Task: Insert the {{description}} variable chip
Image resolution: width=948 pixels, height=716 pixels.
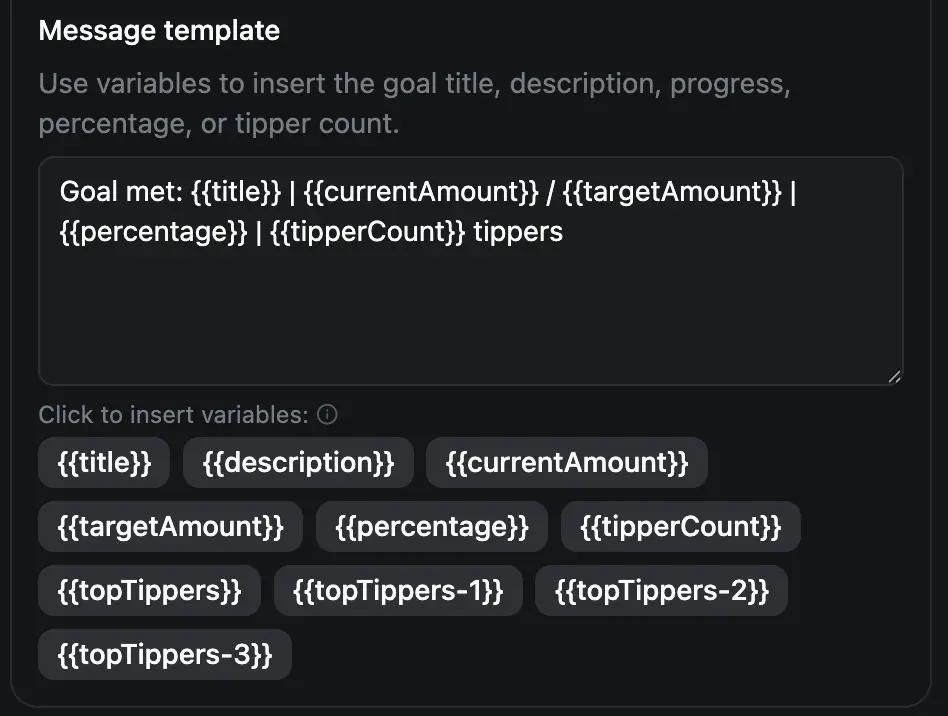Action: click(299, 463)
